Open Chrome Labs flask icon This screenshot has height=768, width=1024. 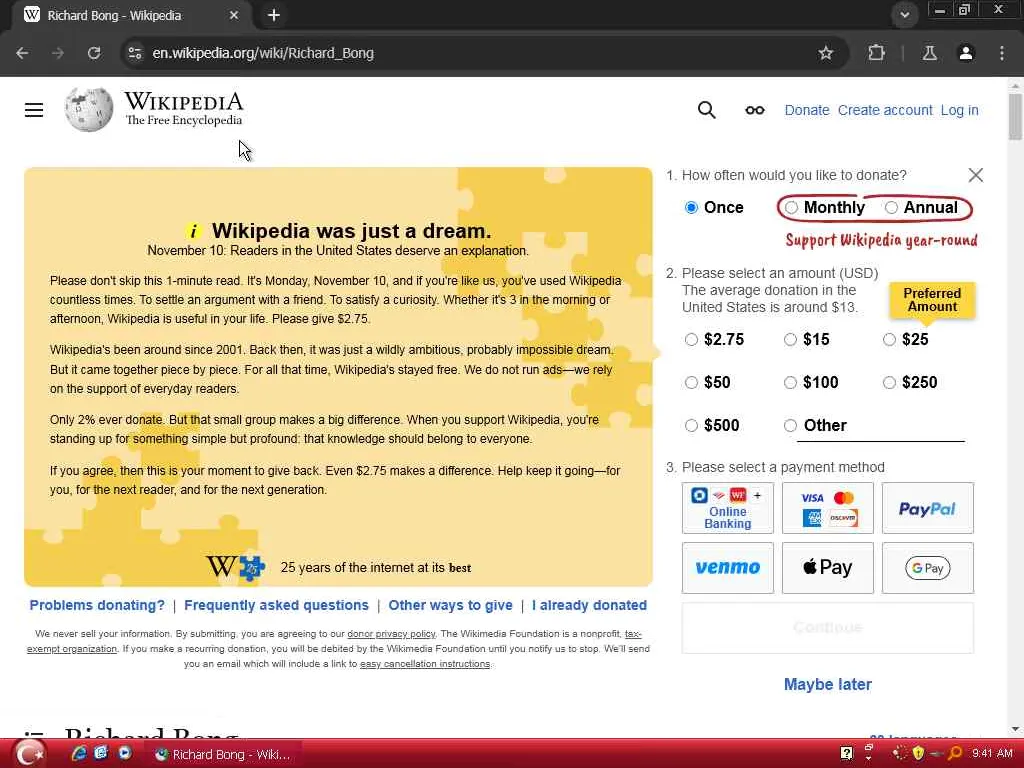[929, 53]
